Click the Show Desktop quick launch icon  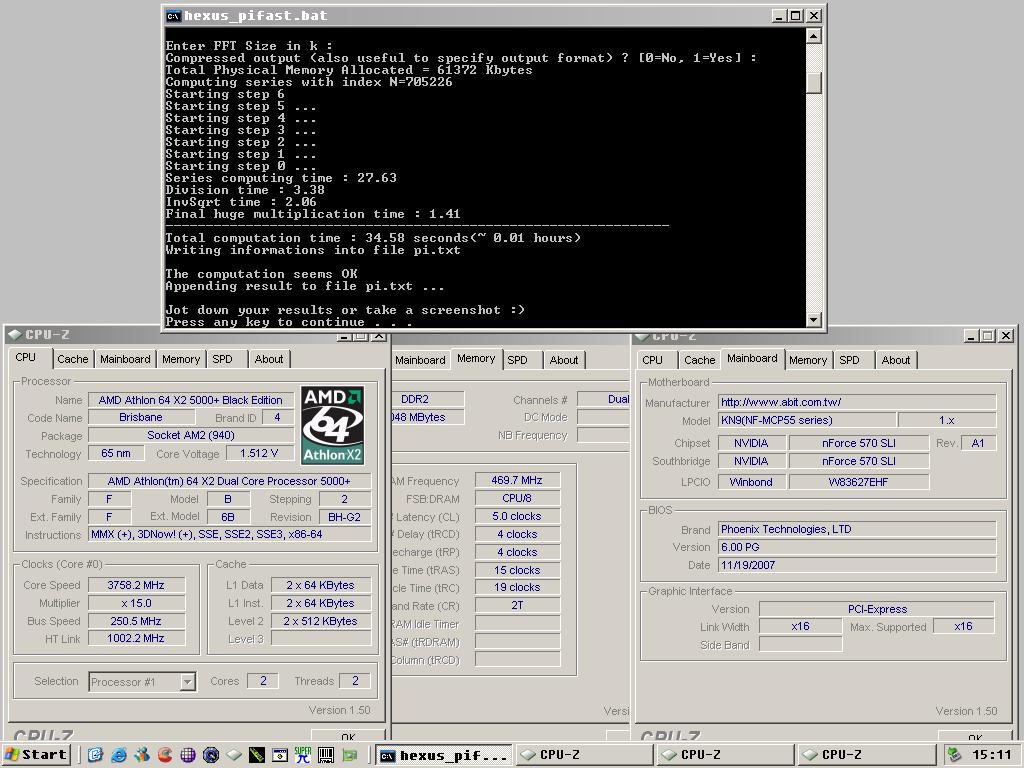[95, 755]
